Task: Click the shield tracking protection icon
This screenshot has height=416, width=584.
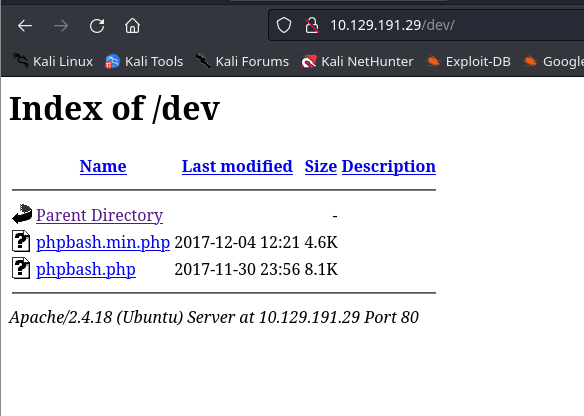Action: [x=284, y=26]
